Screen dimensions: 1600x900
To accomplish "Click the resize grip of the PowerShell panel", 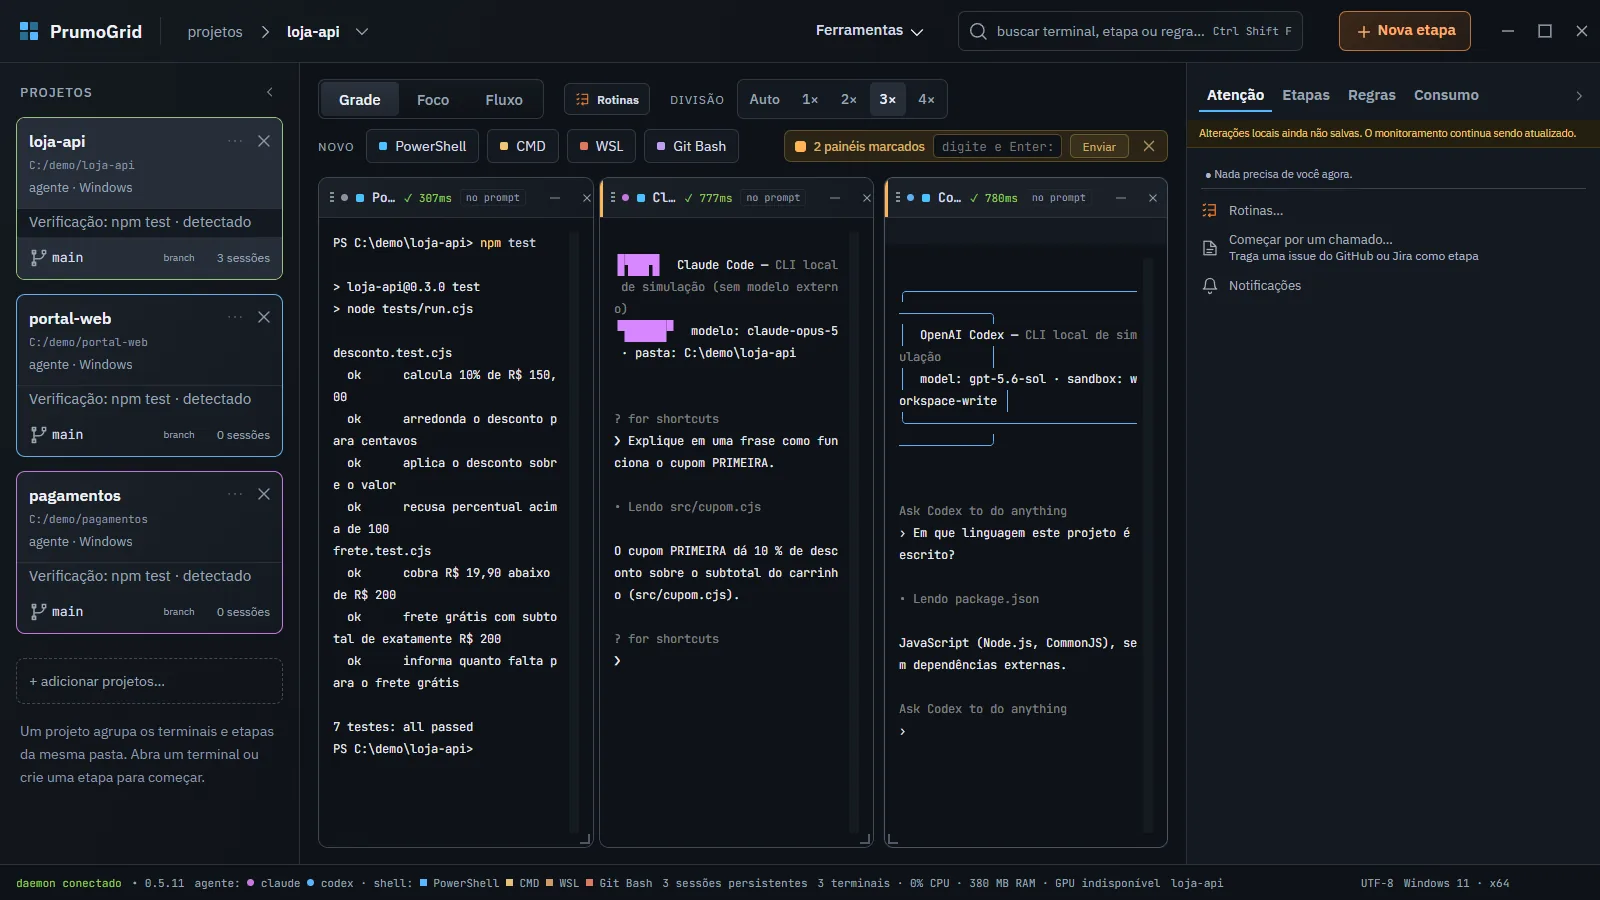I will [585, 839].
